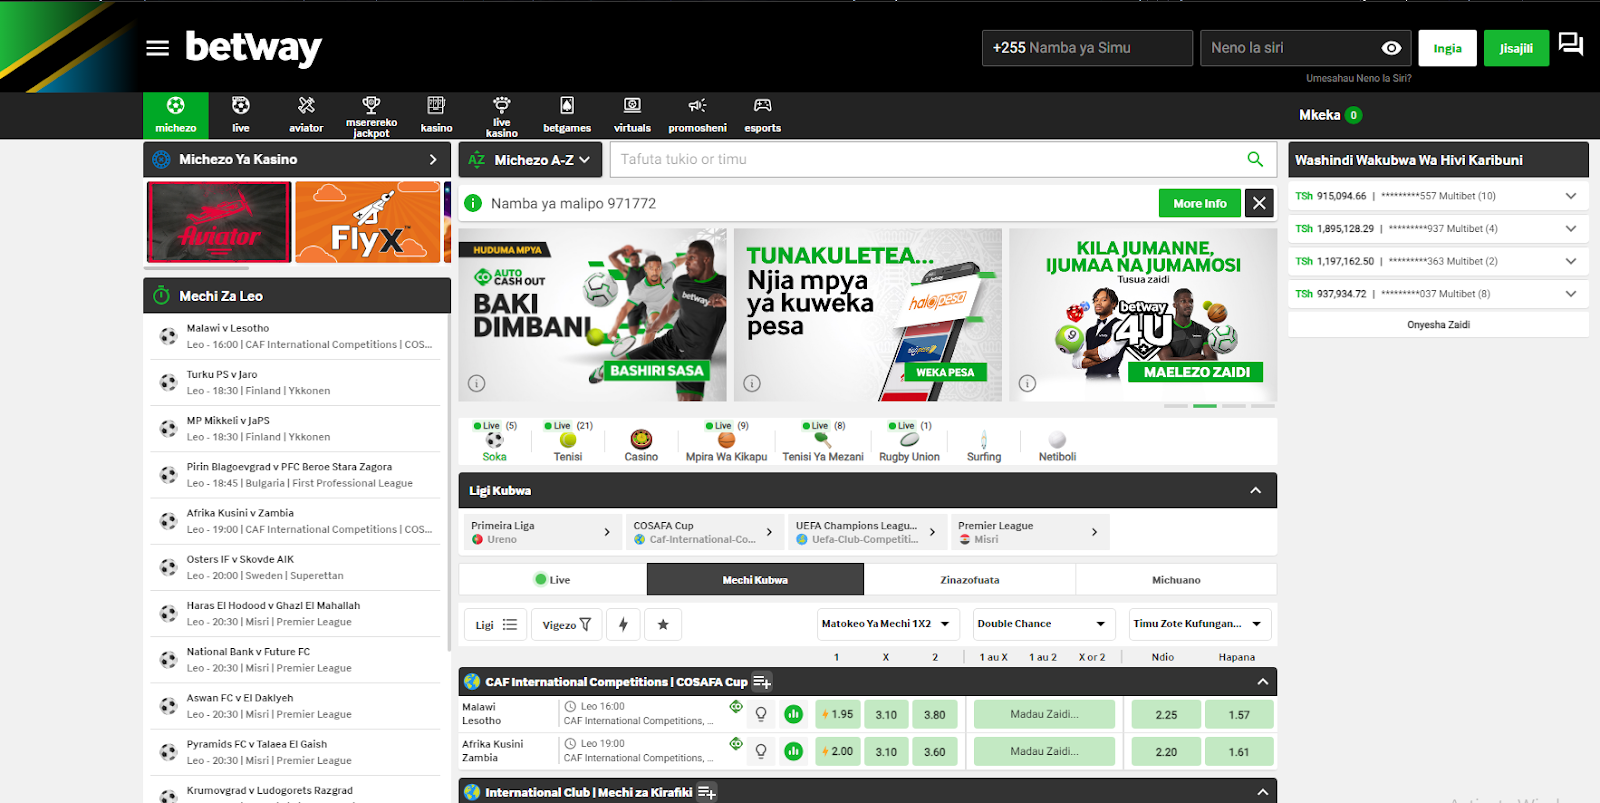
Task: Open Michezo A-Z dropdown
Action: 531,159
